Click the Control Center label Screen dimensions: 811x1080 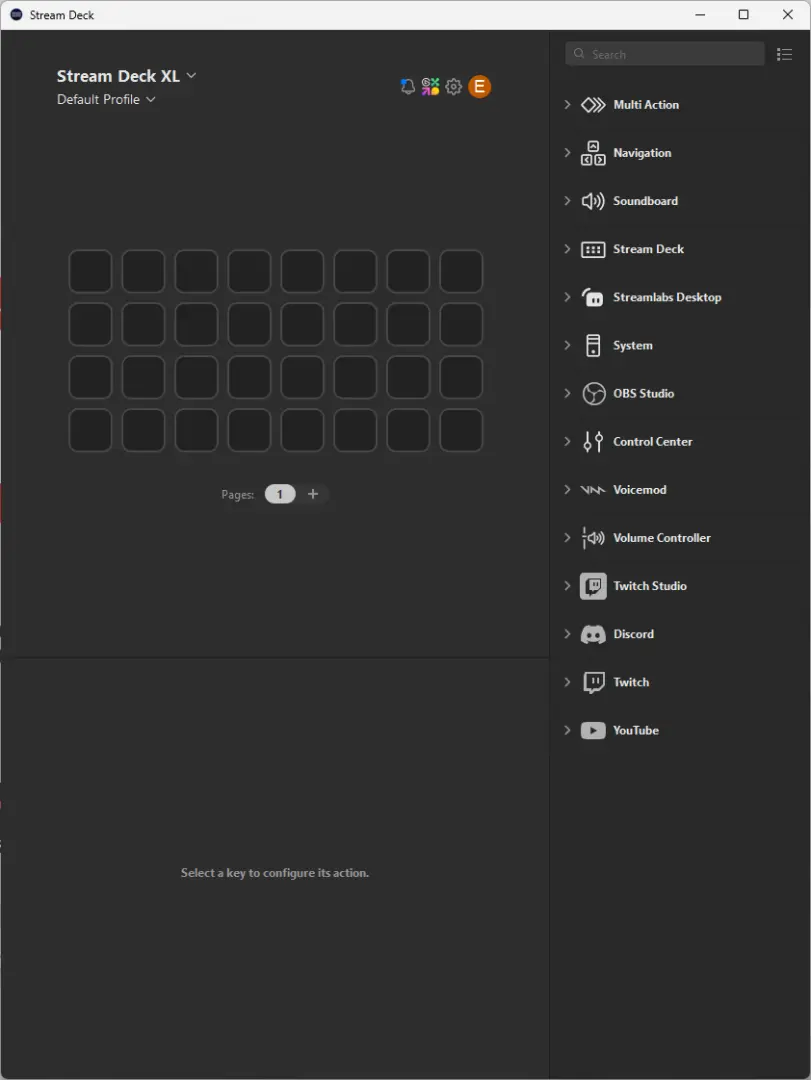(x=653, y=442)
